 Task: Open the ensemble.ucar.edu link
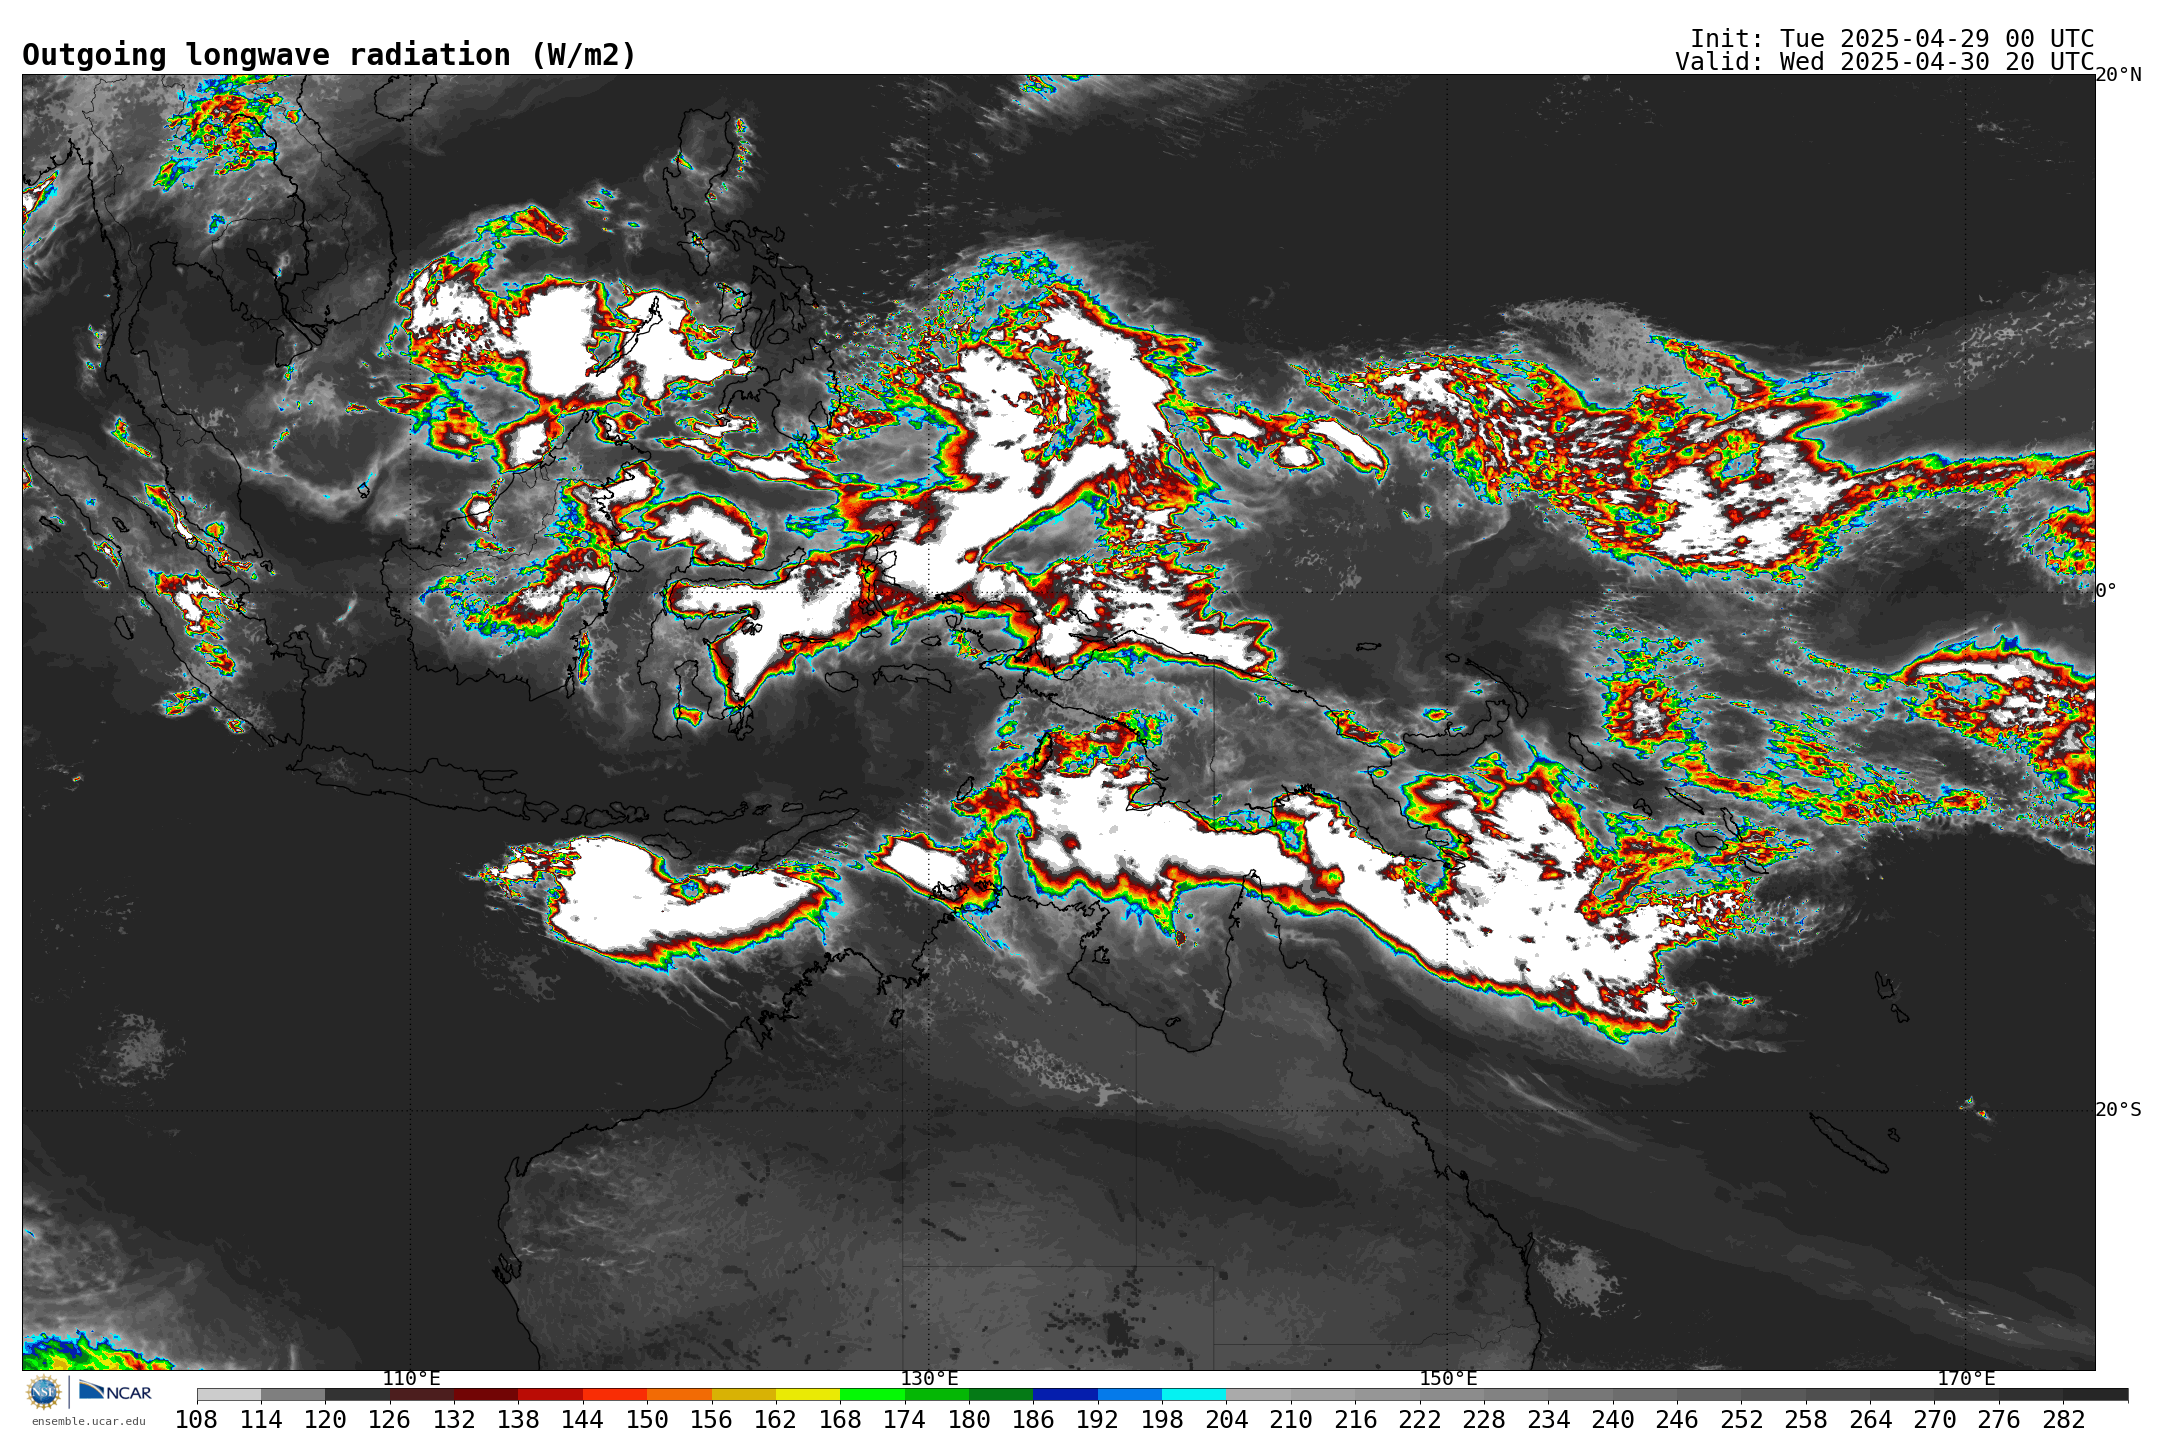point(88,1421)
